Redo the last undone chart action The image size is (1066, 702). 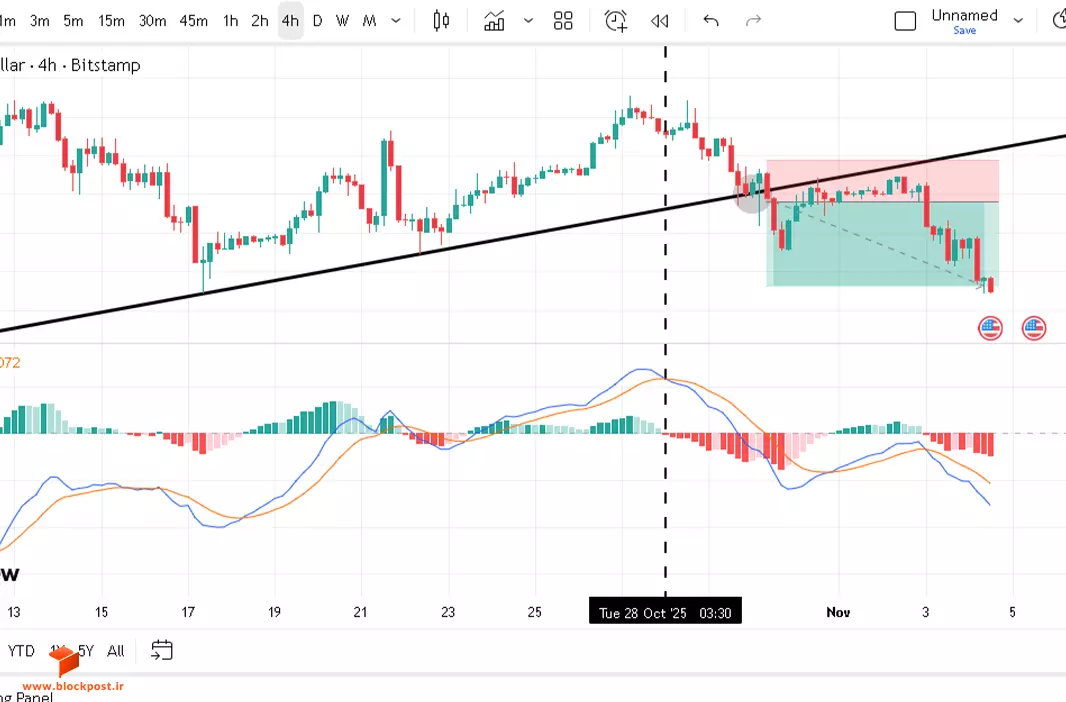(753, 21)
